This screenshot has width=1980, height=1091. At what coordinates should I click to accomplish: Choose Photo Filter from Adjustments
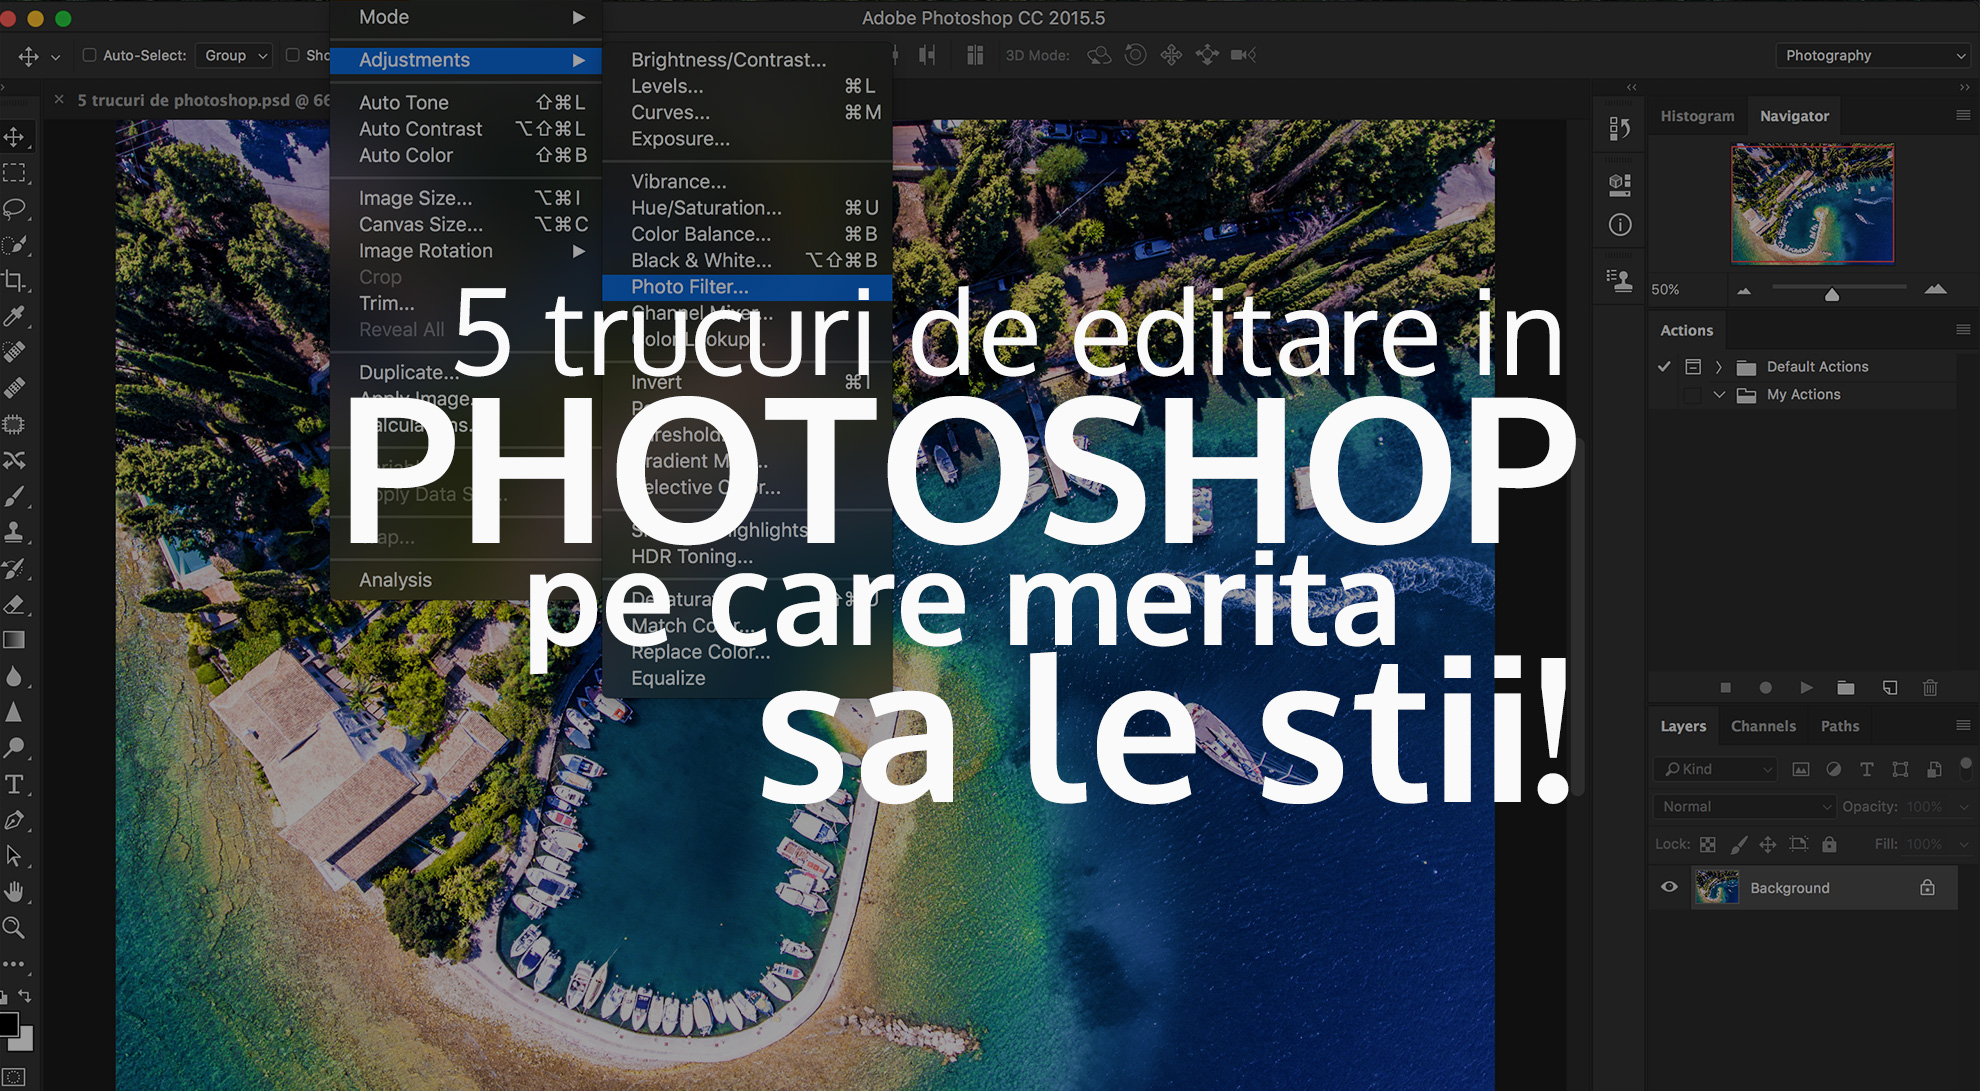point(747,287)
